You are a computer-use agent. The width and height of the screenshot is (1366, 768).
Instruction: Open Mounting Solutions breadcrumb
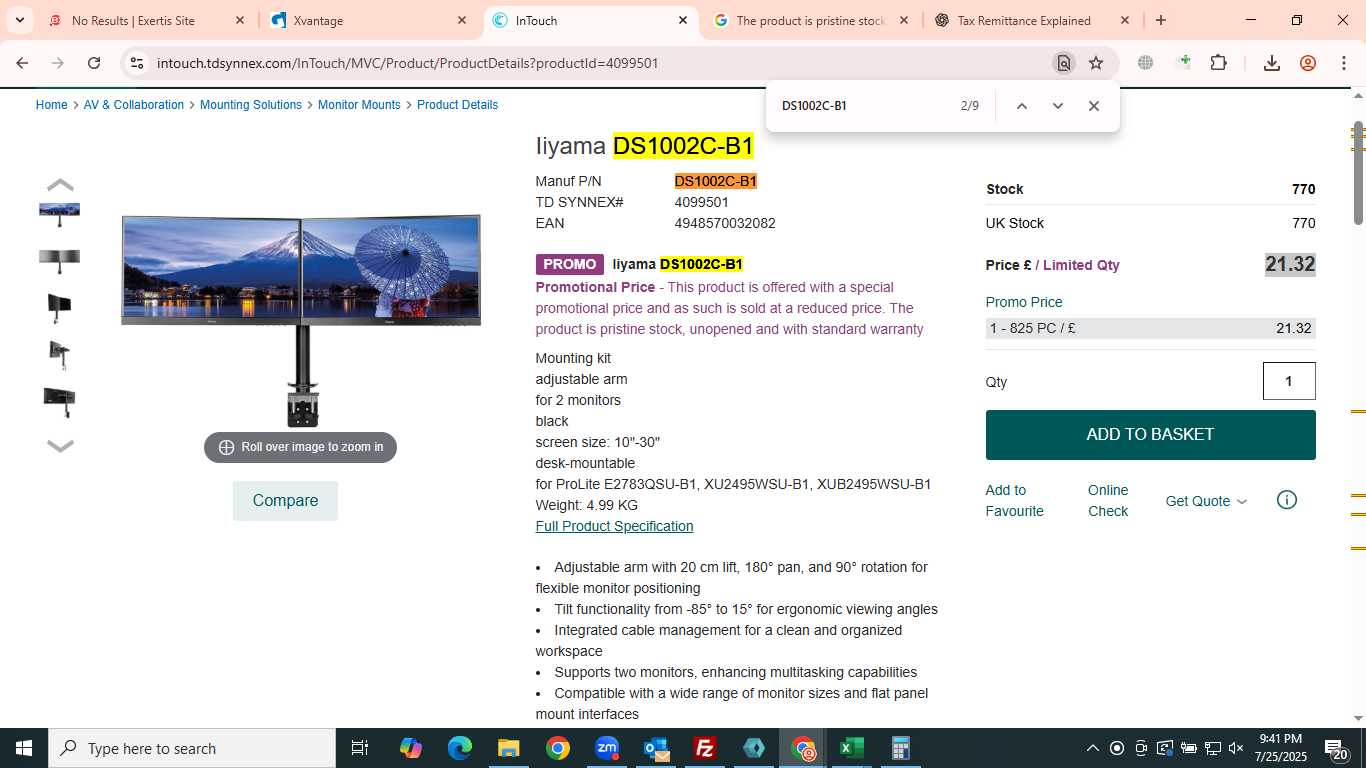pos(251,105)
